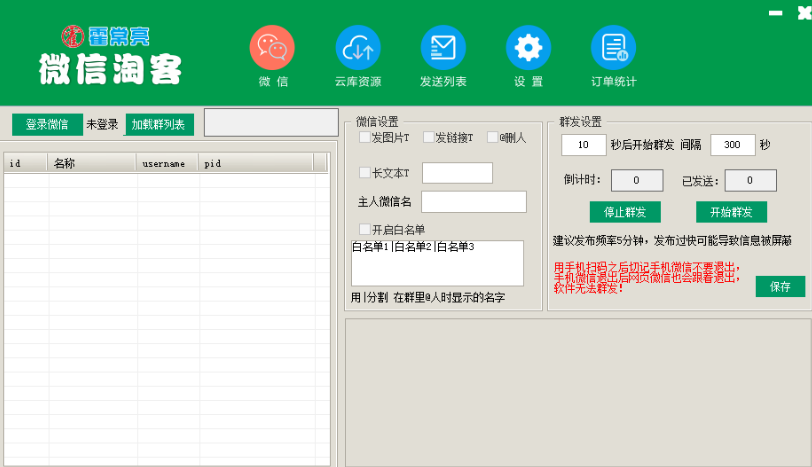812x467 pixels.
Task: Open the 设置 gear icon
Action: [x=528, y=48]
